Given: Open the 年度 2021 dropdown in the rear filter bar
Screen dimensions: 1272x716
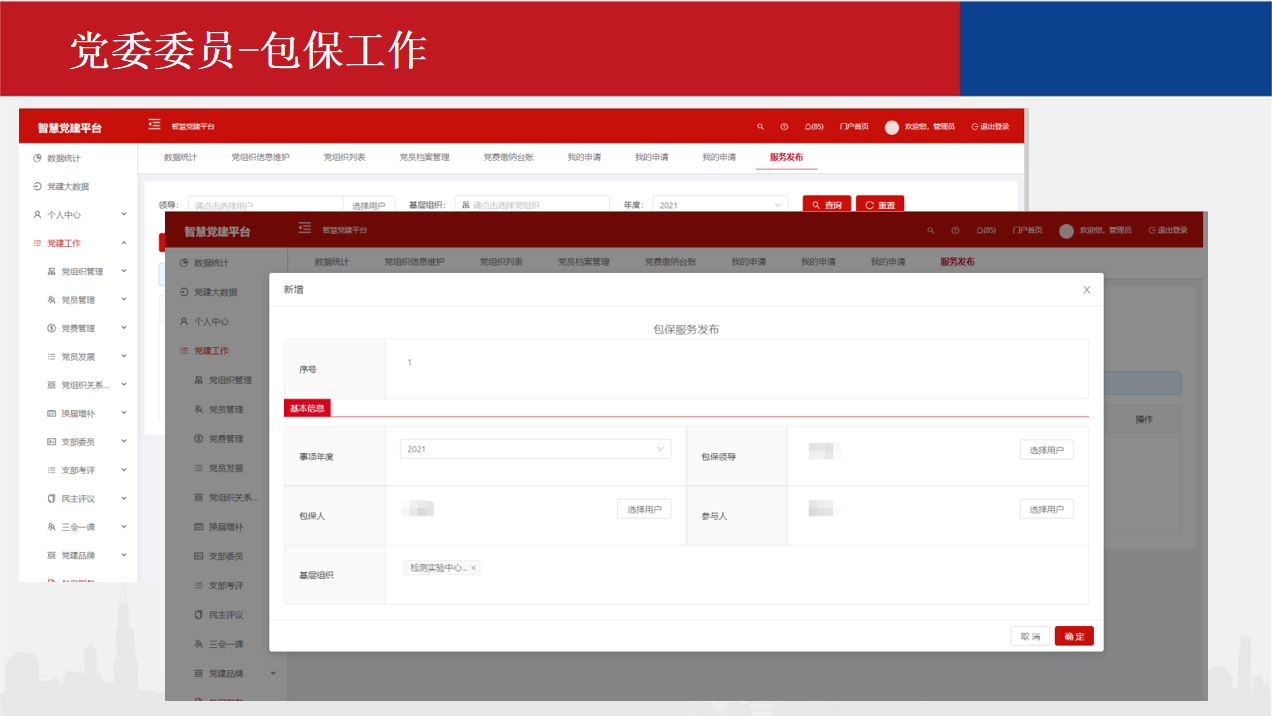Looking at the screenshot, I should click(720, 205).
